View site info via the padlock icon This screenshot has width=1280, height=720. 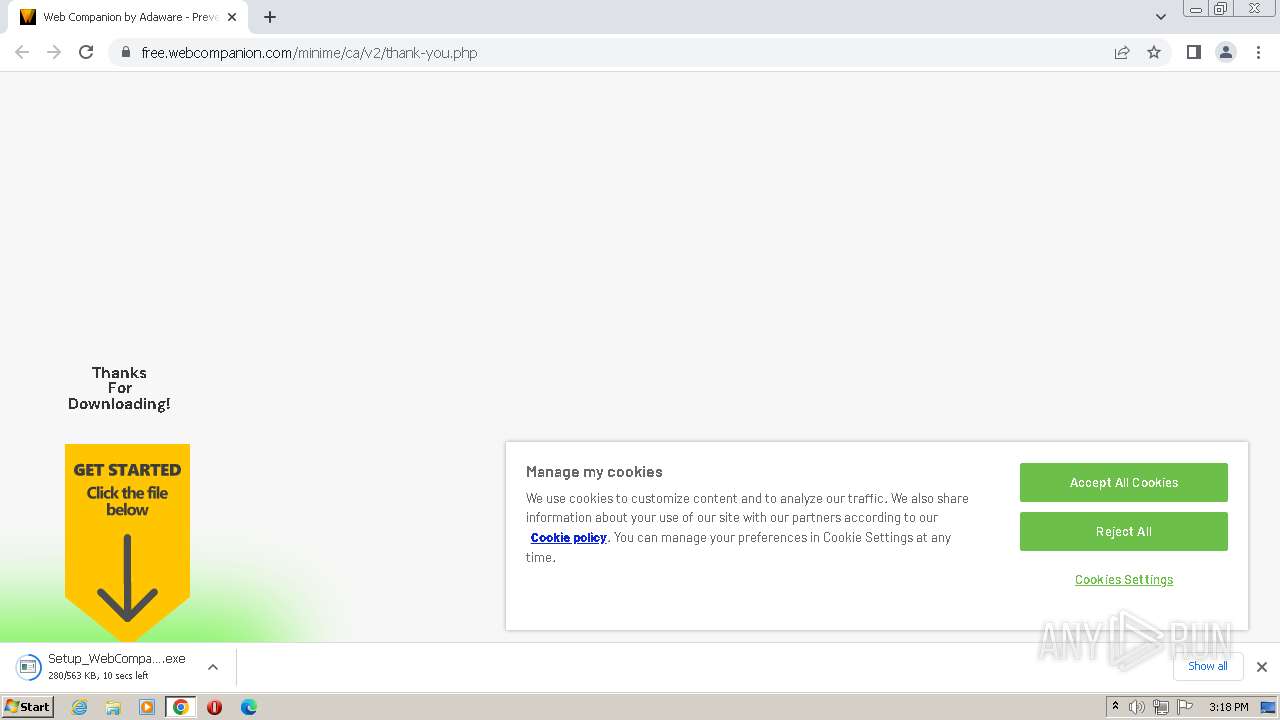pos(125,52)
